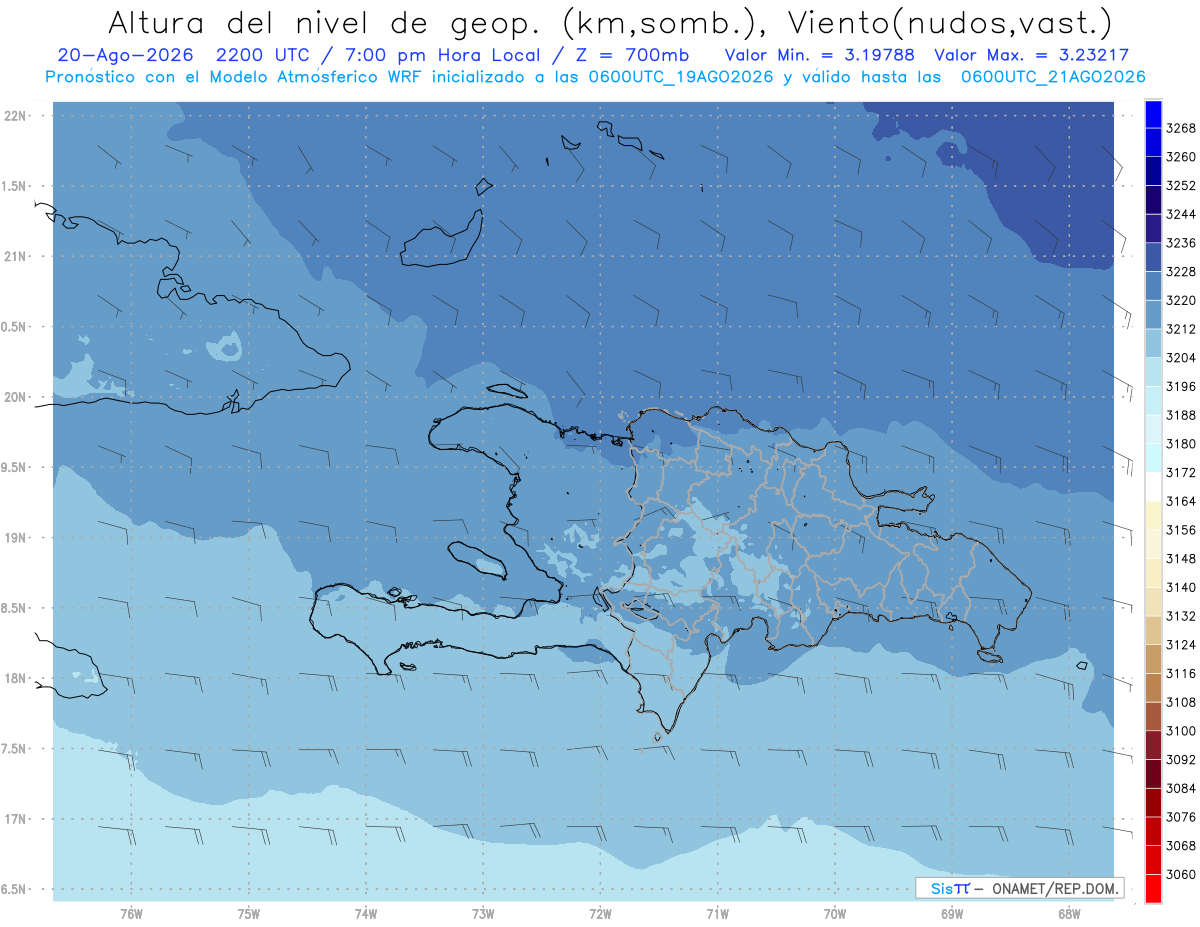Click the "3180" color scale label
Viewport: 1200px width, 927px height.
tap(1181, 444)
